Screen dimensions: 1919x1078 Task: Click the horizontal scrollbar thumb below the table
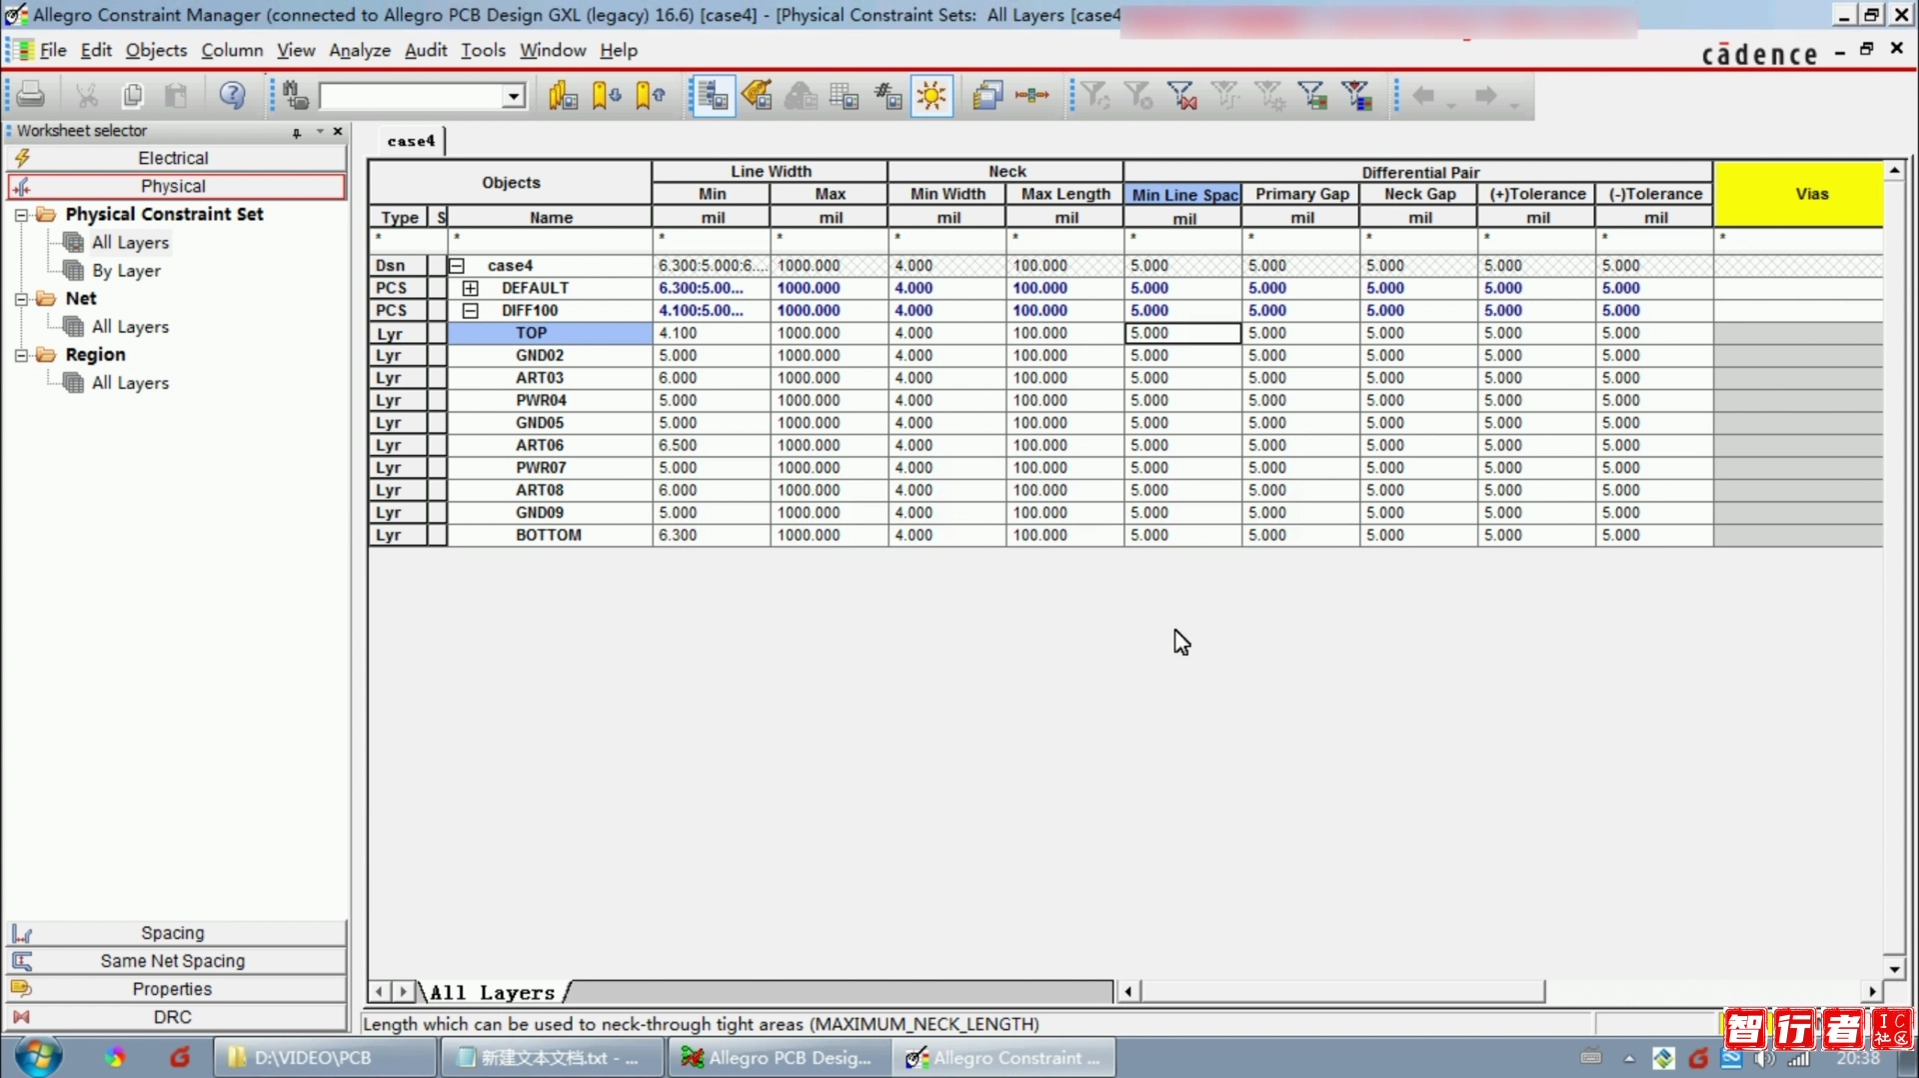click(1342, 991)
